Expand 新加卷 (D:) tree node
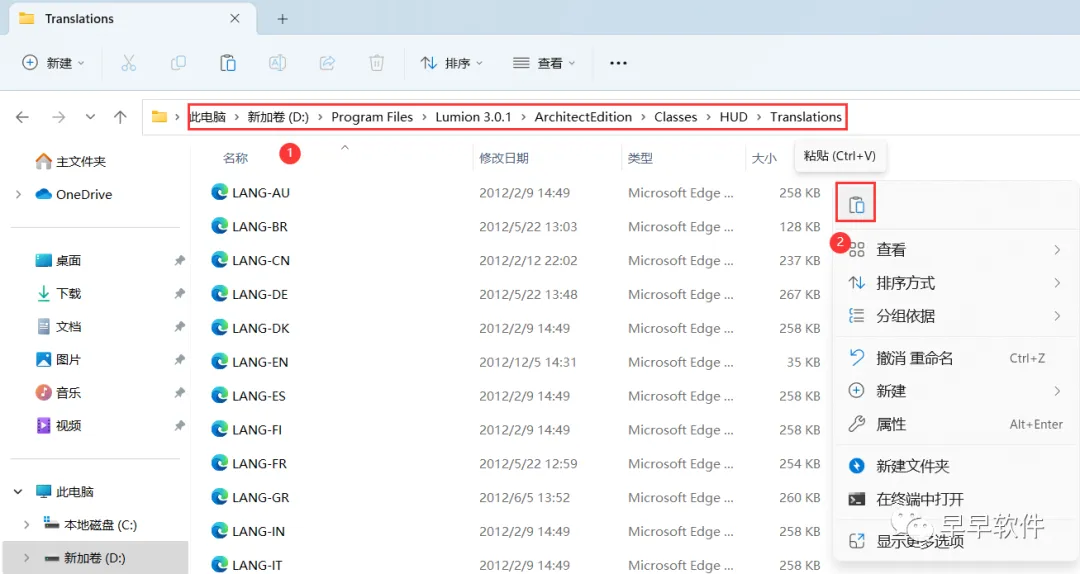Image resolution: width=1080 pixels, height=574 pixels. pos(26,557)
